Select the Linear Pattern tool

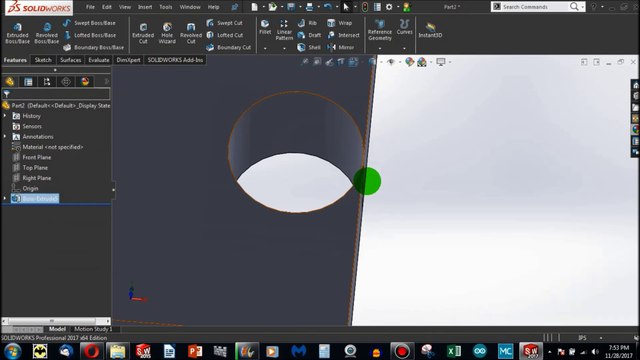tap(284, 30)
